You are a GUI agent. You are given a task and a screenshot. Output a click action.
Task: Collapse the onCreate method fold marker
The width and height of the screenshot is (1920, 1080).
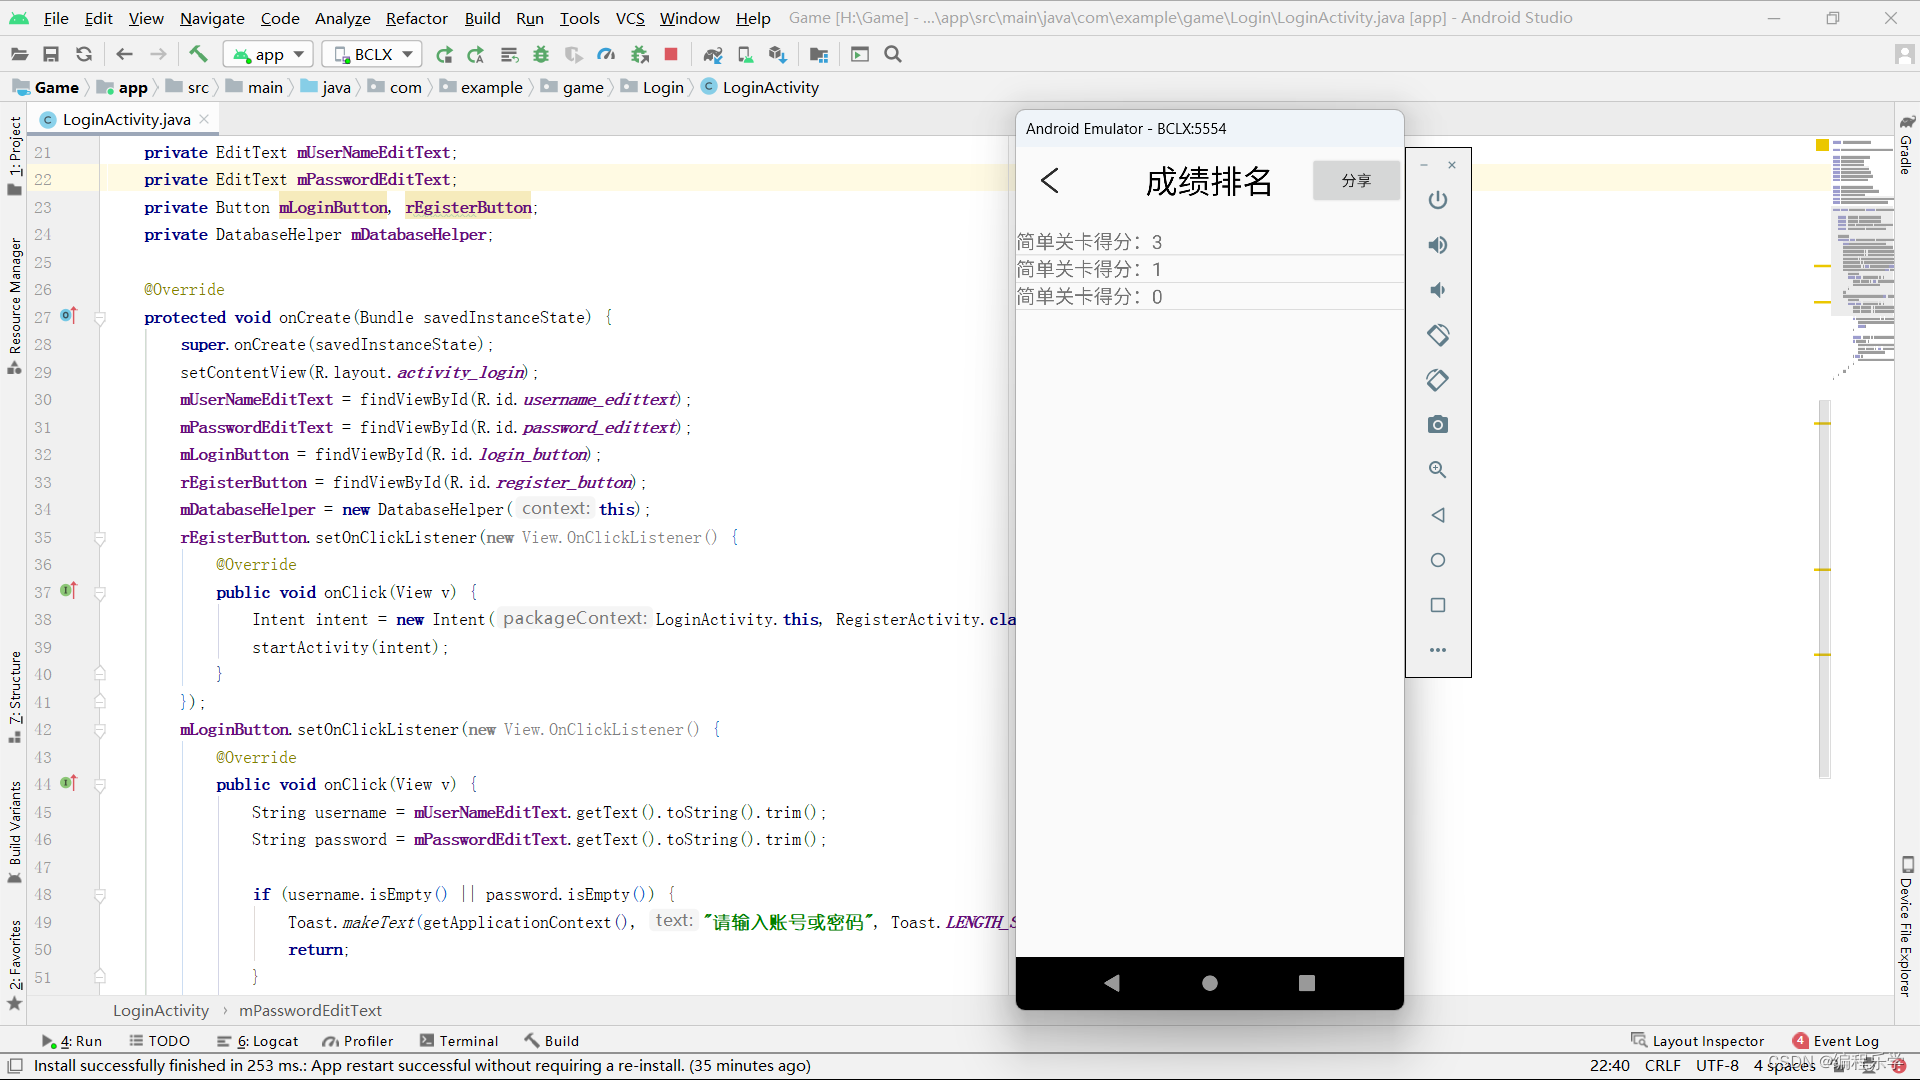tap(100, 318)
